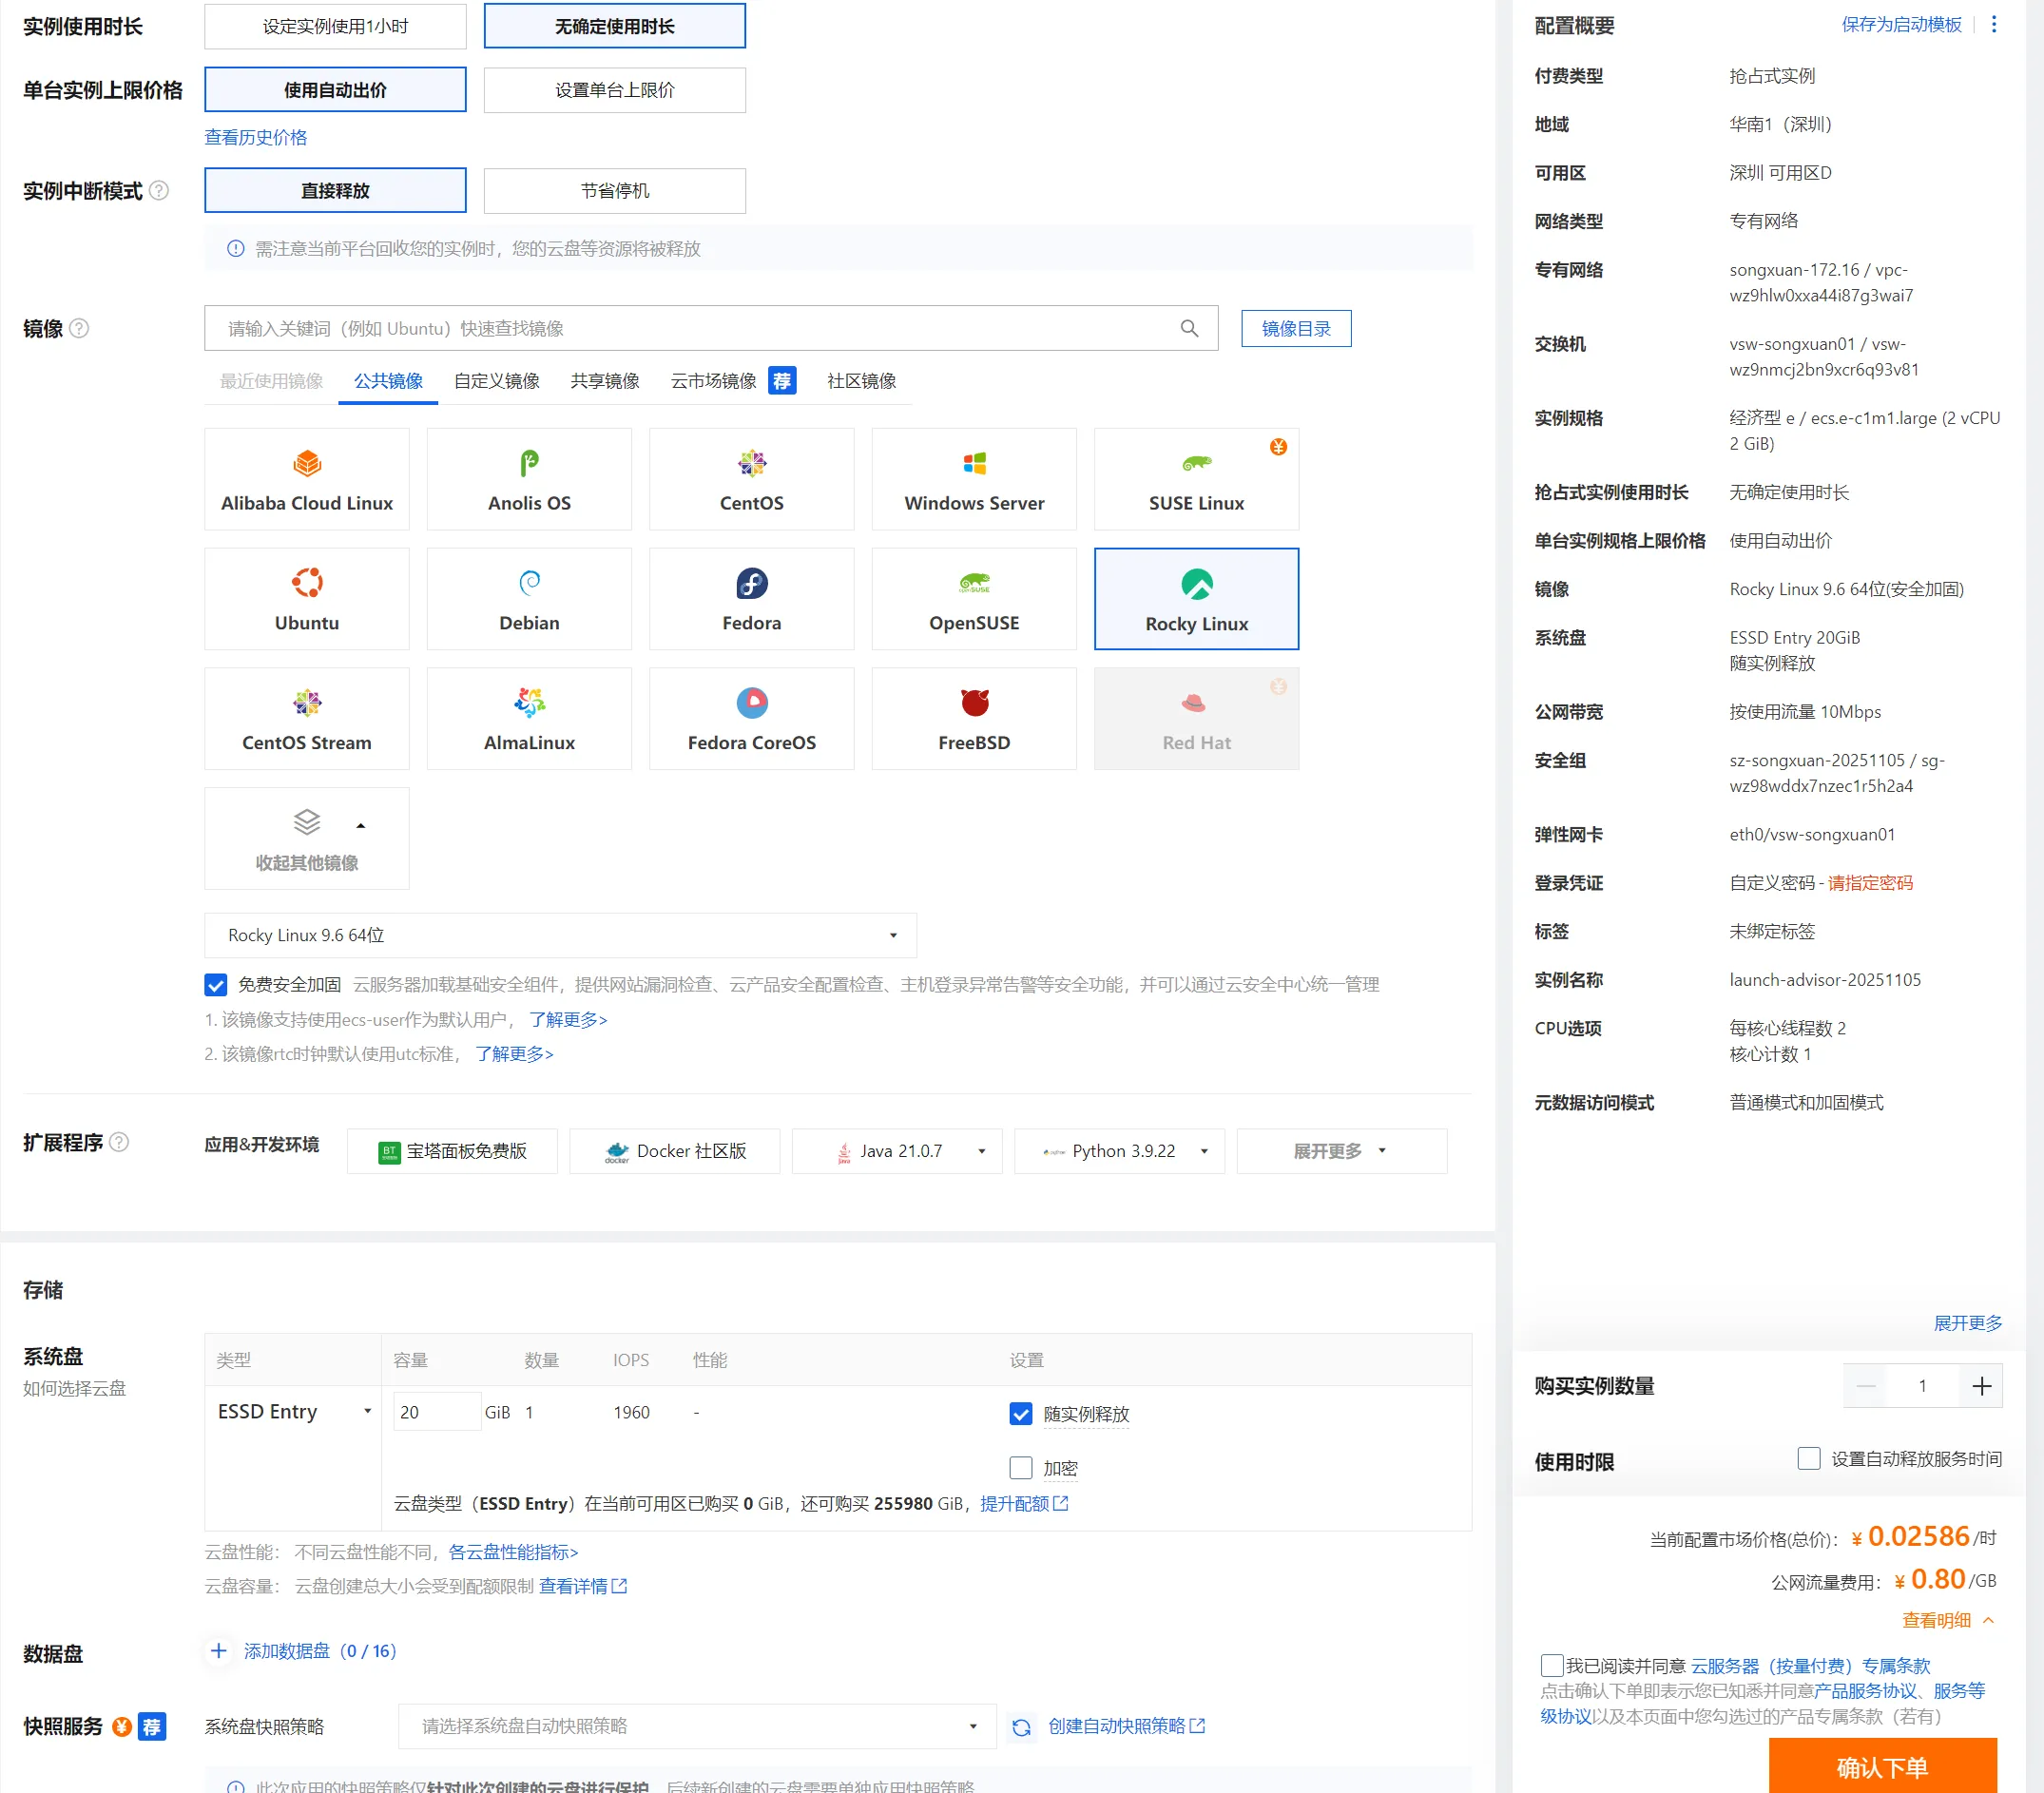The image size is (2044, 1793).
Task: Click the refresh snapshot policy icon
Action: pyautogui.click(x=1021, y=1727)
